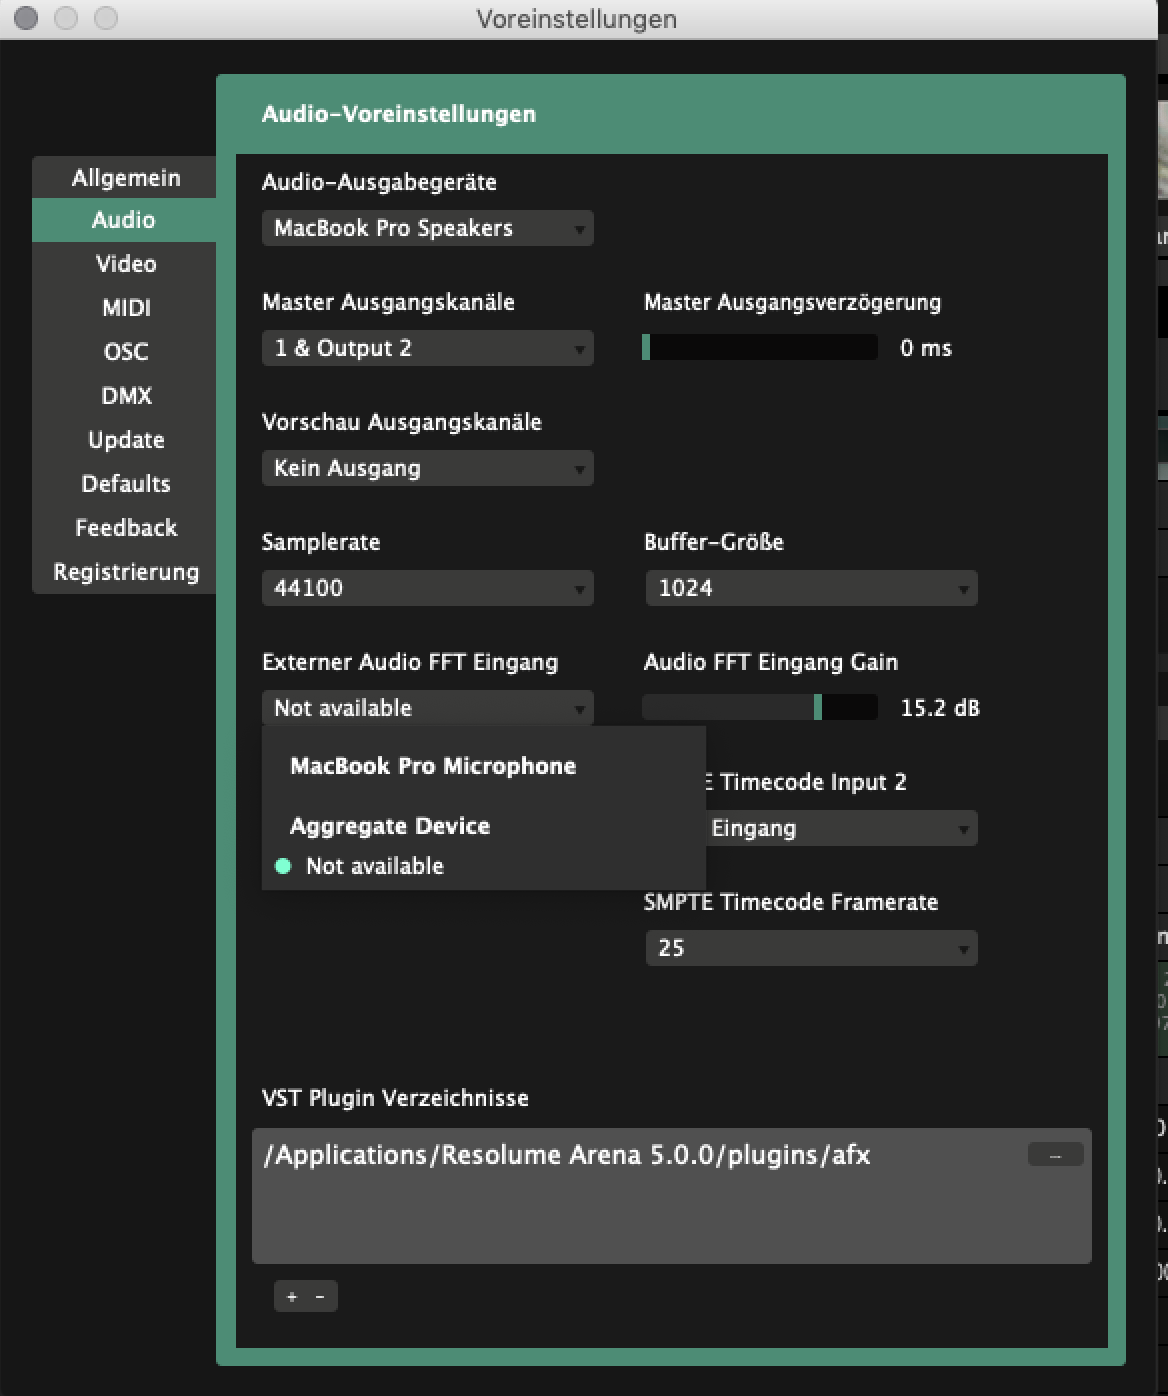Open the Allgemein preferences tab
The width and height of the screenshot is (1168, 1396).
click(x=125, y=178)
